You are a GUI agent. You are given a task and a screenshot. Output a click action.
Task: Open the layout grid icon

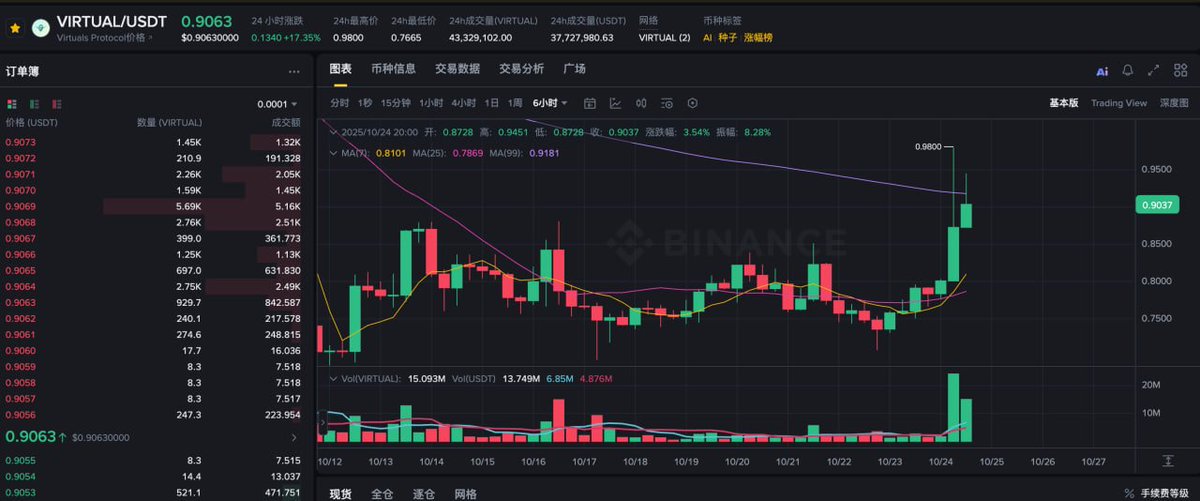[x=1180, y=71]
